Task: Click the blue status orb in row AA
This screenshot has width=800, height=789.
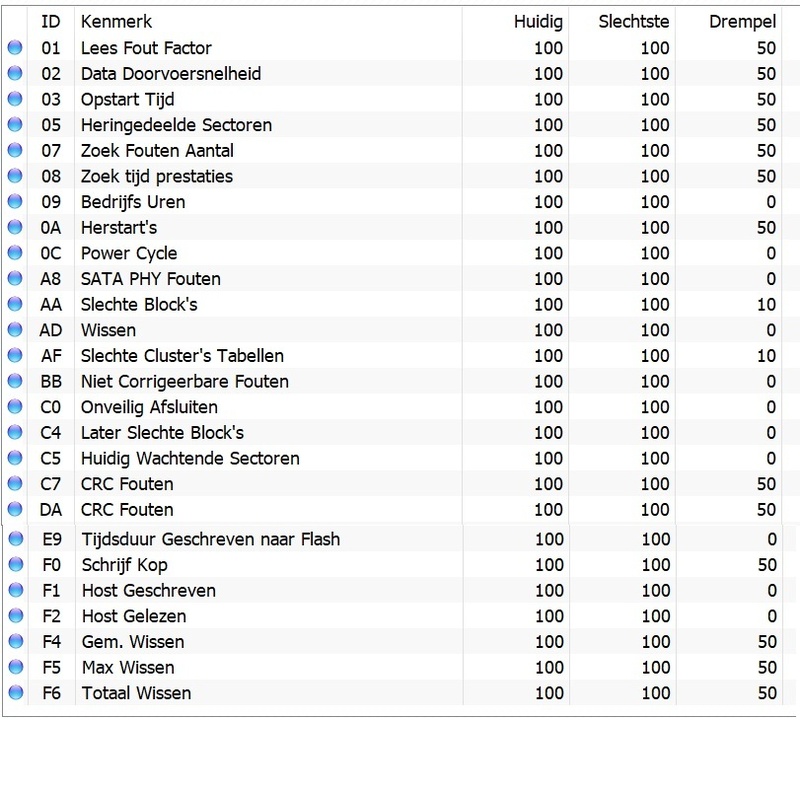Action: 15,304
